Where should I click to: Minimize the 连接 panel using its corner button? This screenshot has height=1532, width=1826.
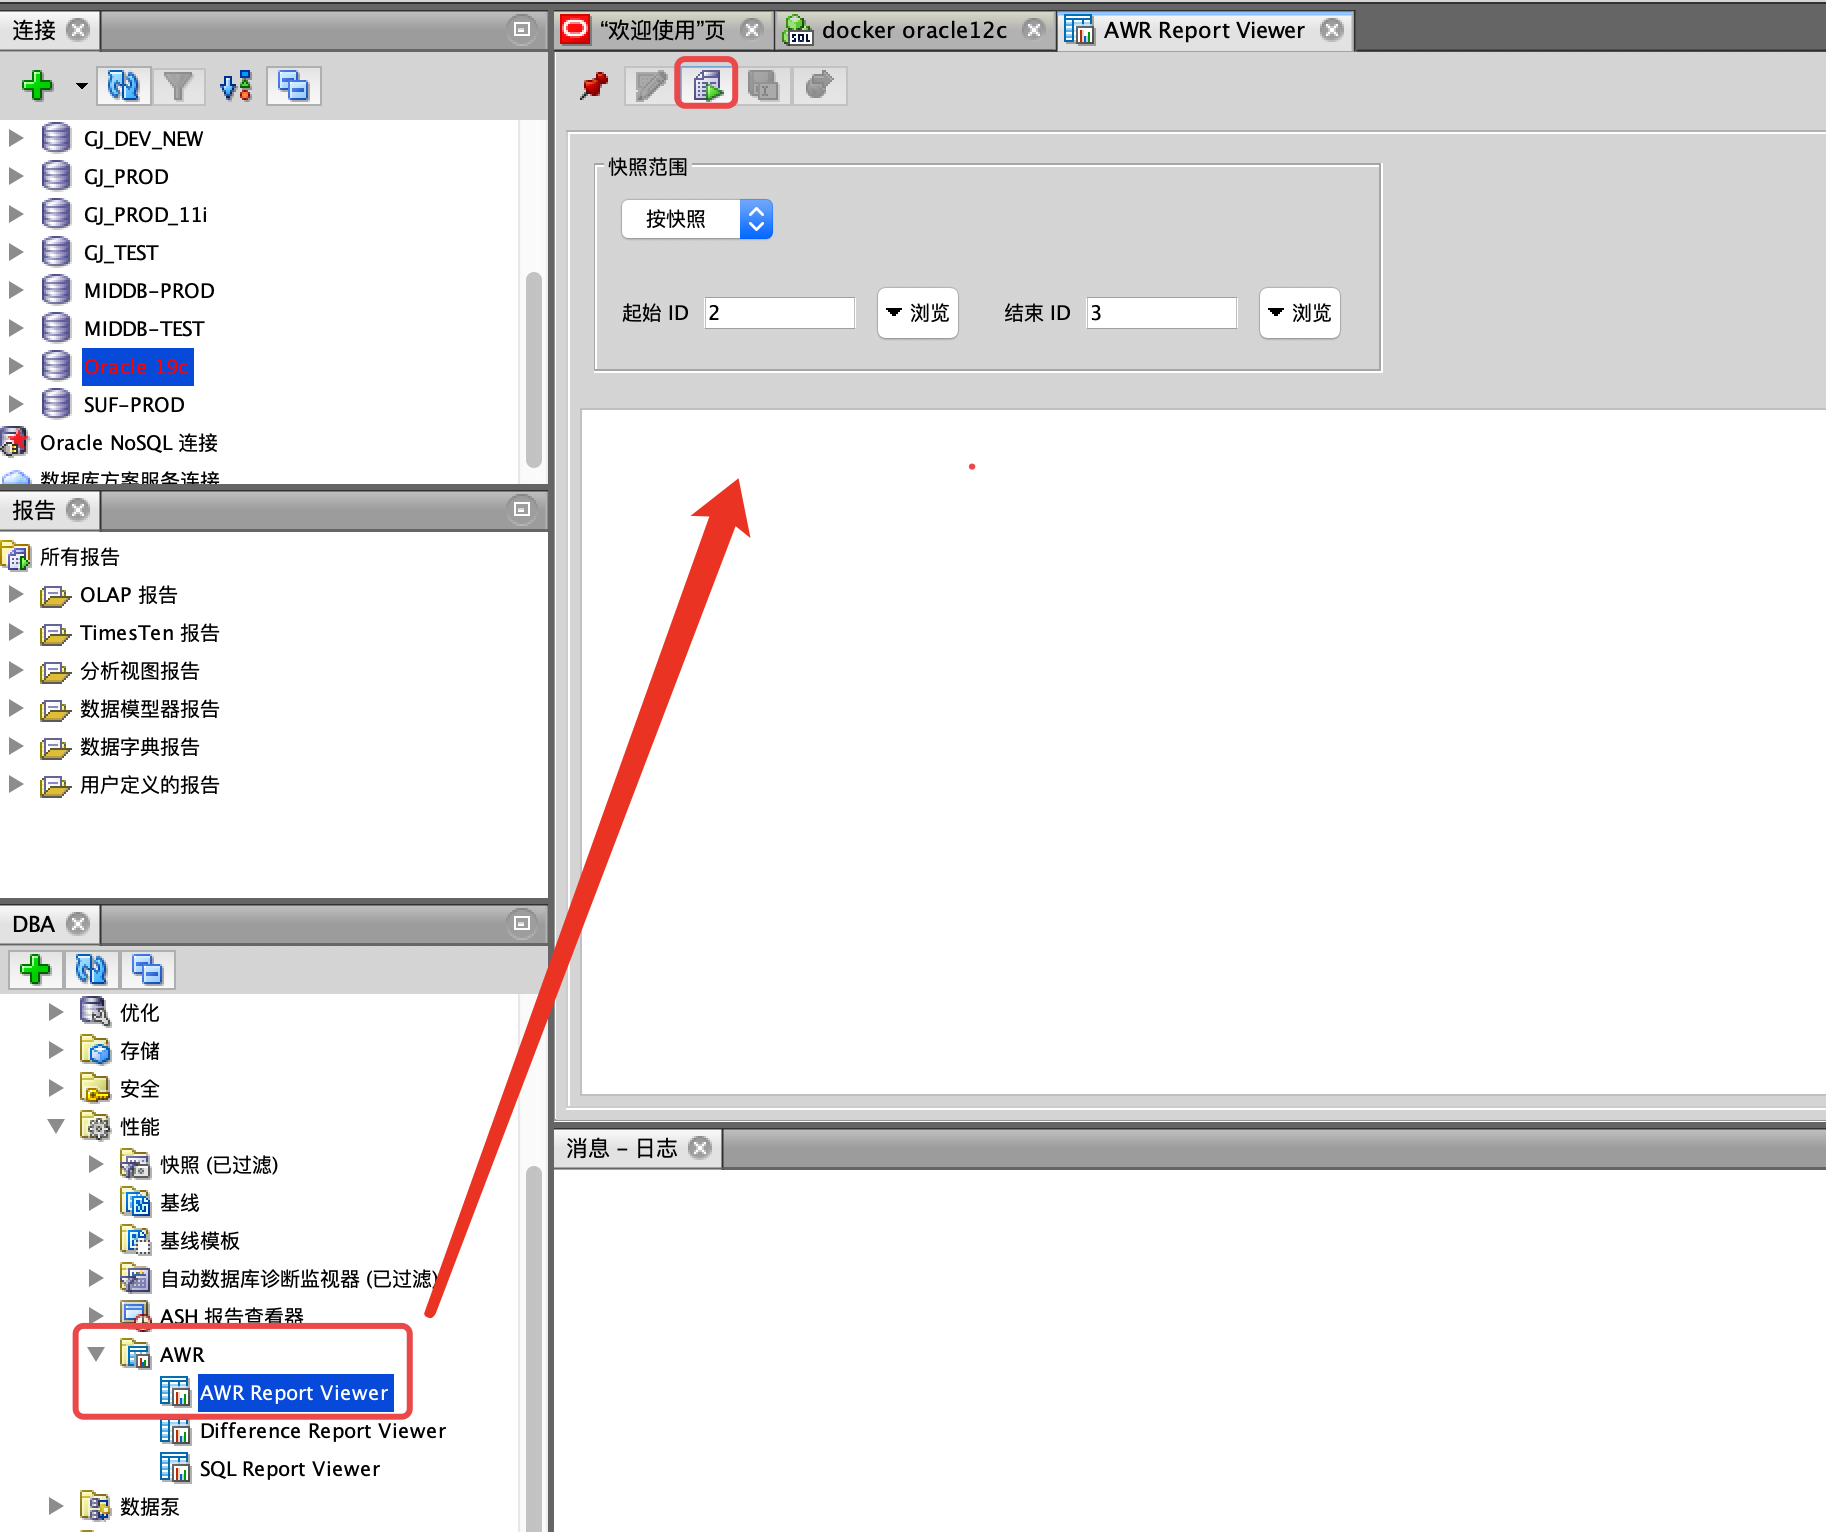point(521,30)
